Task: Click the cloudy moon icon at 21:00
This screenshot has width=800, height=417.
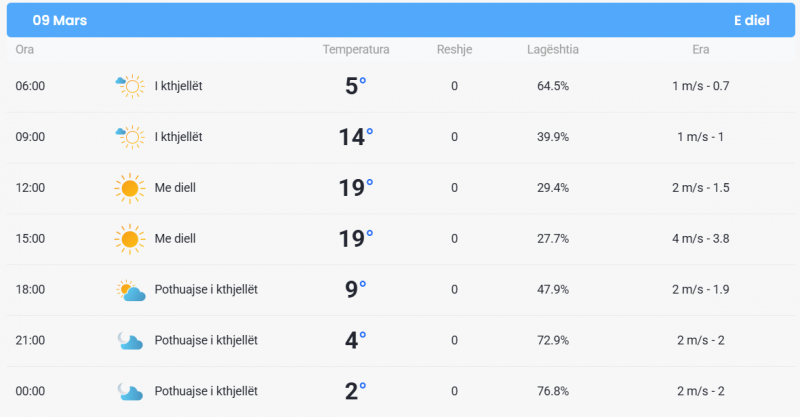Action: [x=129, y=341]
